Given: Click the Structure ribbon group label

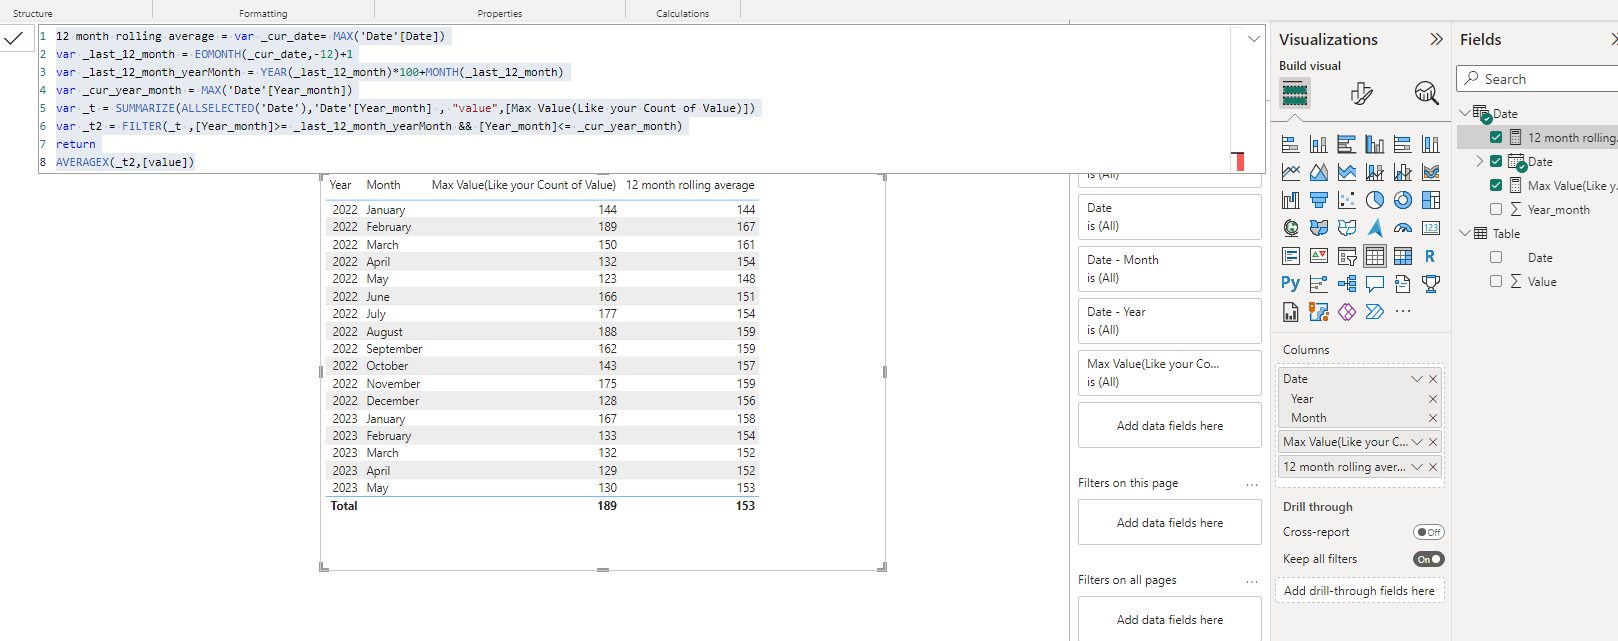Looking at the screenshot, I should click(33, 14).
